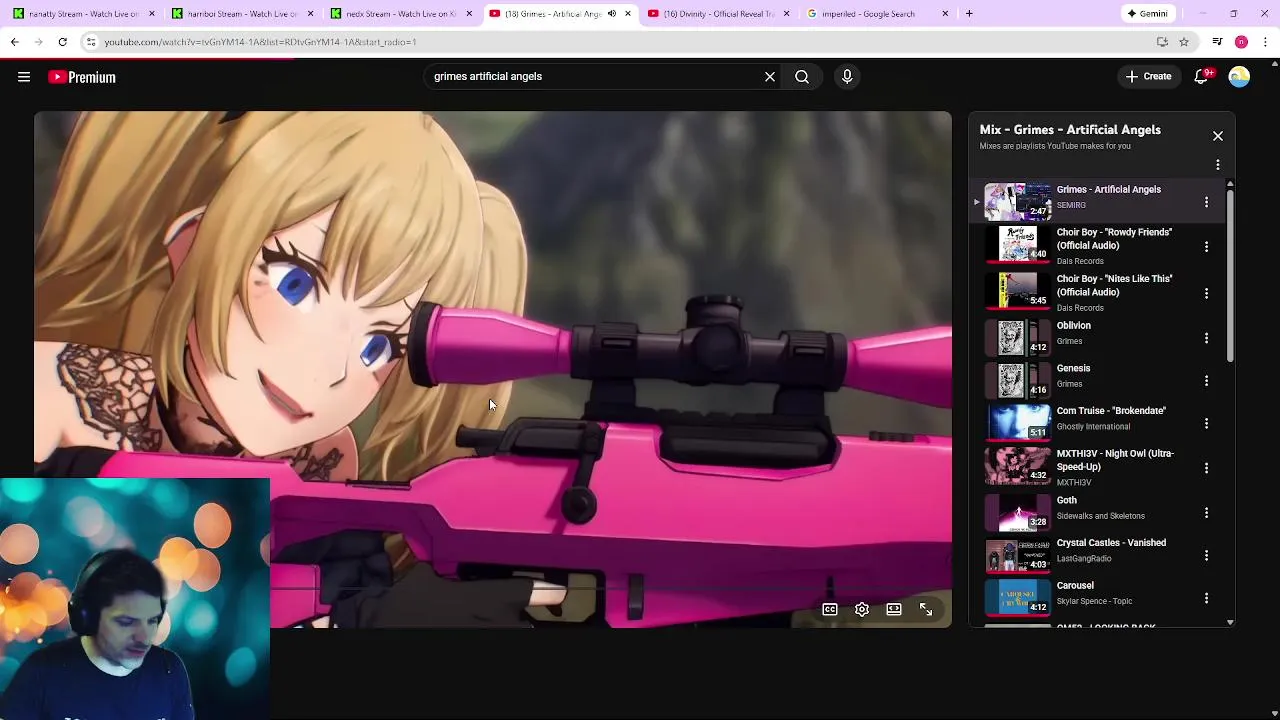Viewport: 1280px width, 720px height.
Task: Play Com Truise "Brokendate" from playlist
Action: [x=1111, y=411]
